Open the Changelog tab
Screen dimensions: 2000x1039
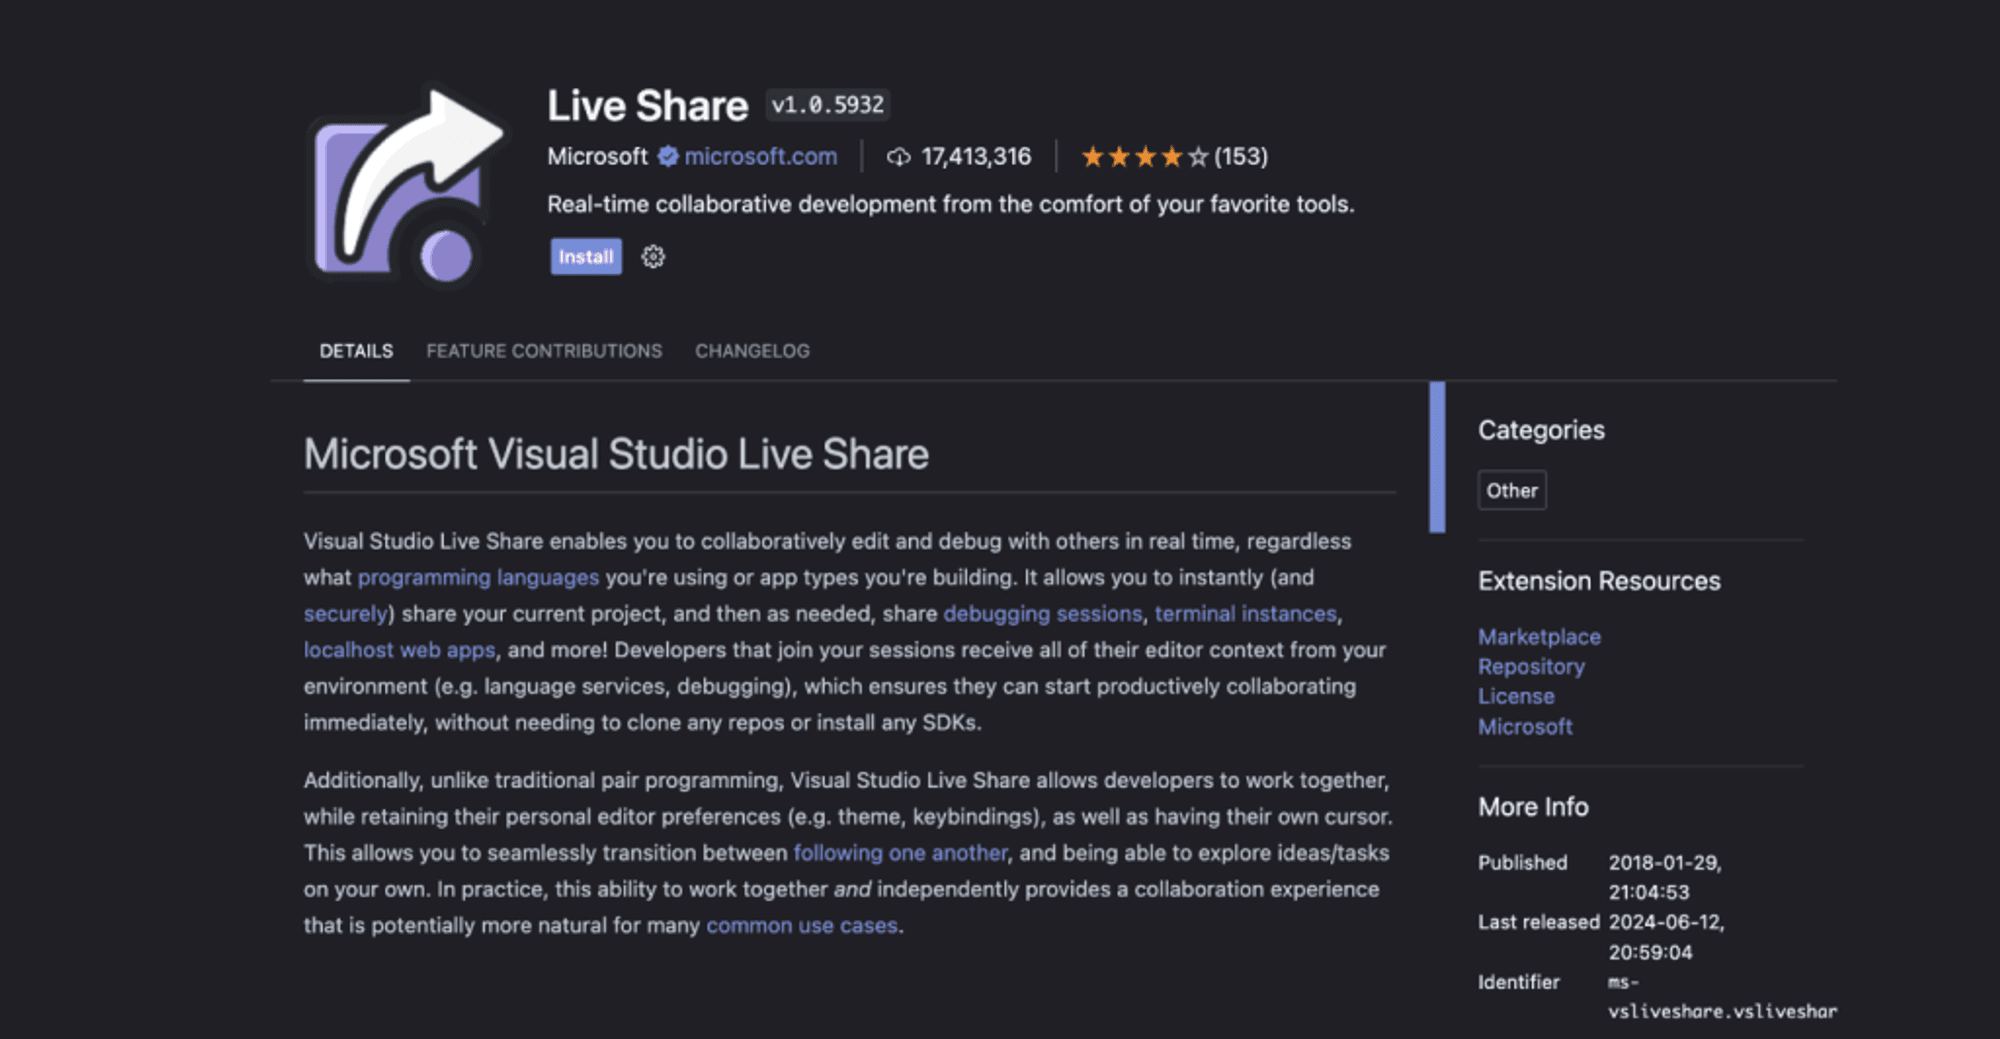coord(752,351)
